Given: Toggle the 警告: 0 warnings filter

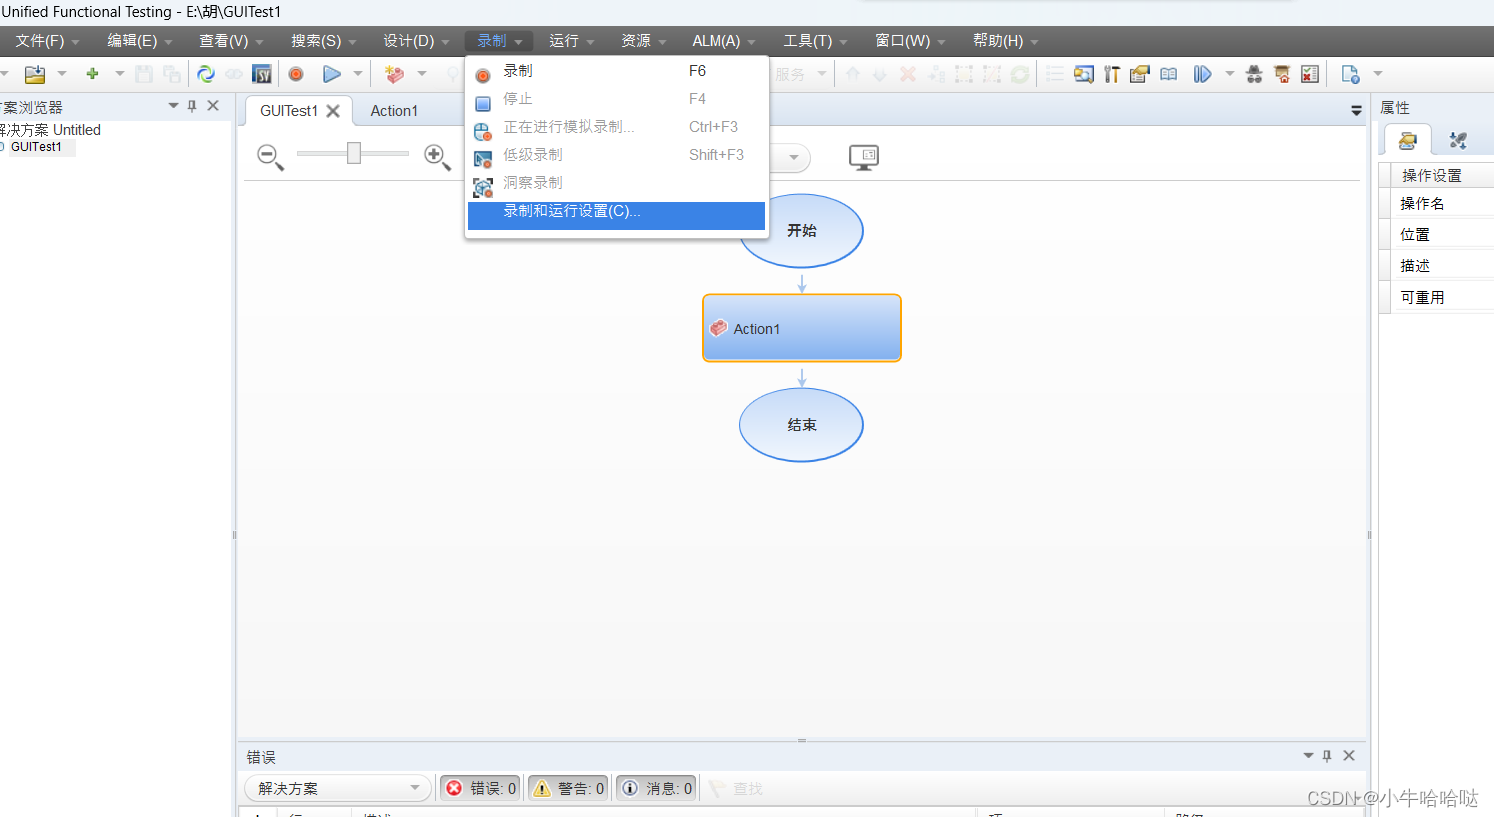Looking at the screenshot, I should [567, 788].
